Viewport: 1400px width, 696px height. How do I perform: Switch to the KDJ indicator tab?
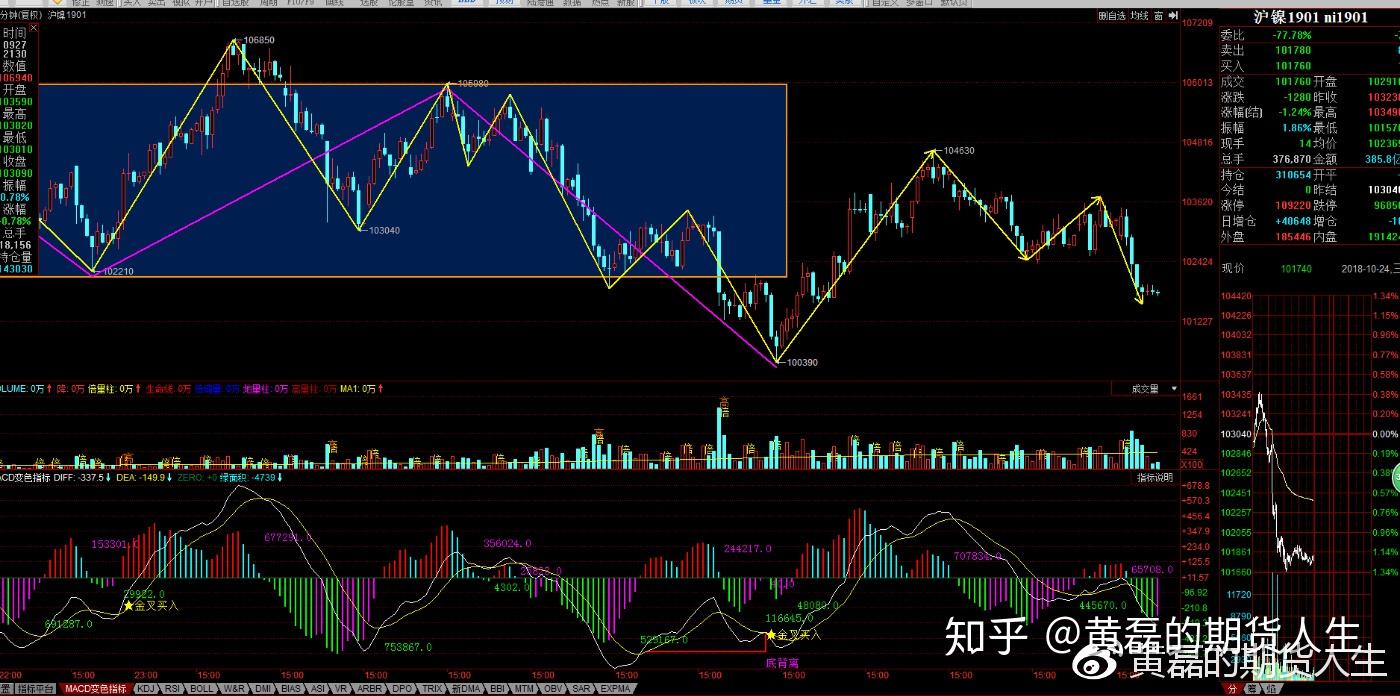pyautogui.click(x=146, y=689)
